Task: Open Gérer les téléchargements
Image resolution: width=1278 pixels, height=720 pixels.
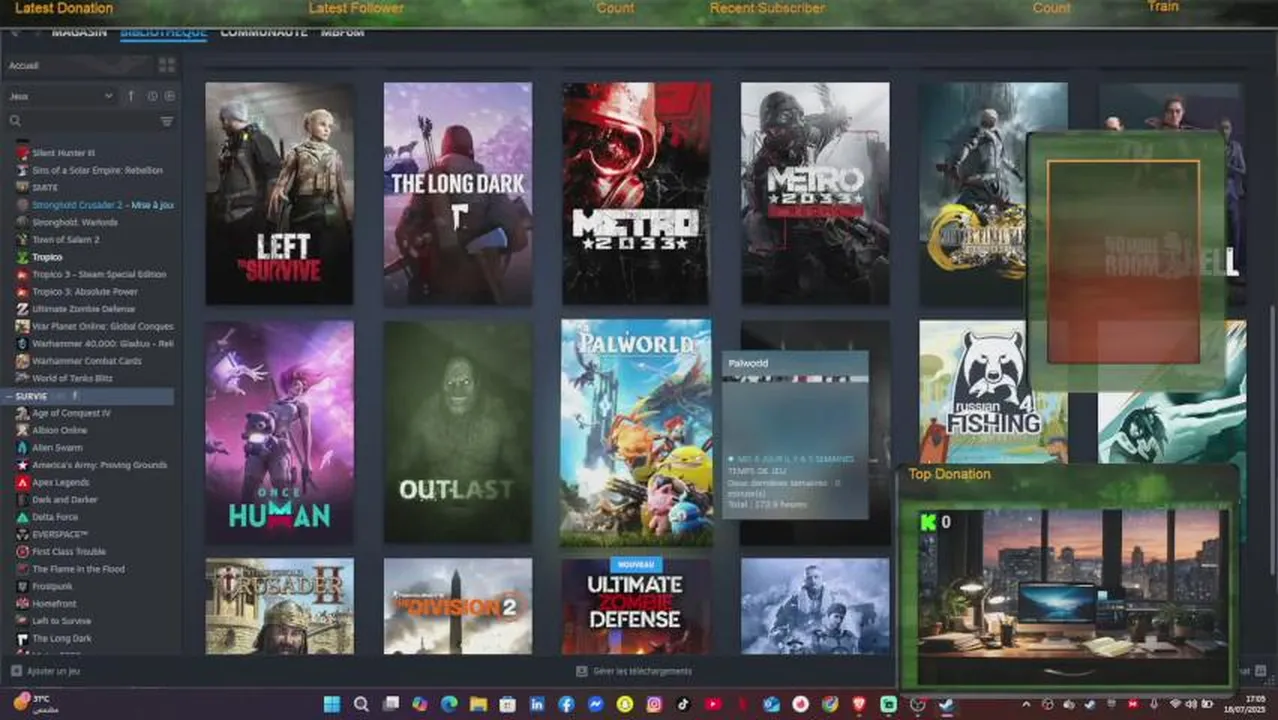Action: click(642, 671)
